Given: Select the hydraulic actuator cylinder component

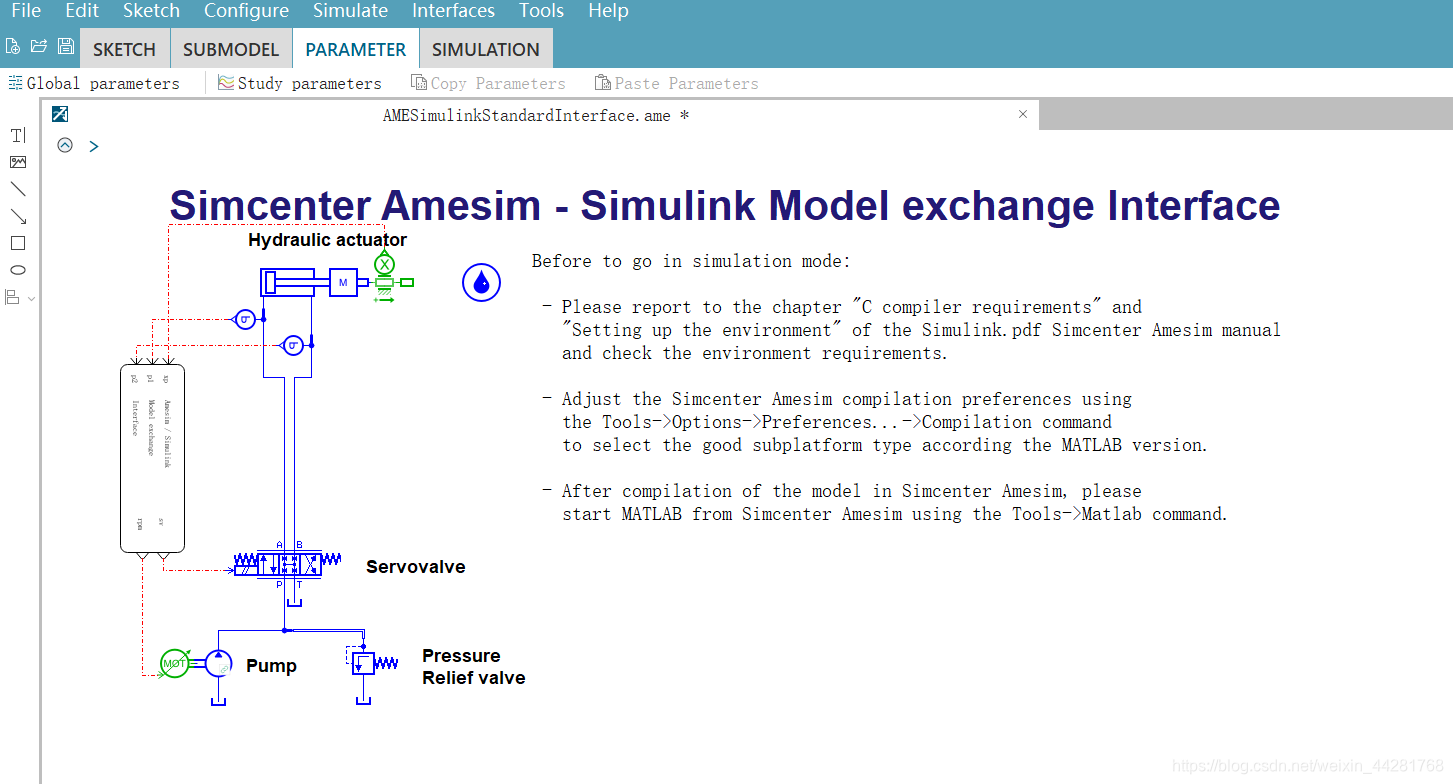Looking at the screenshot, I should click(x=288, y=282).
